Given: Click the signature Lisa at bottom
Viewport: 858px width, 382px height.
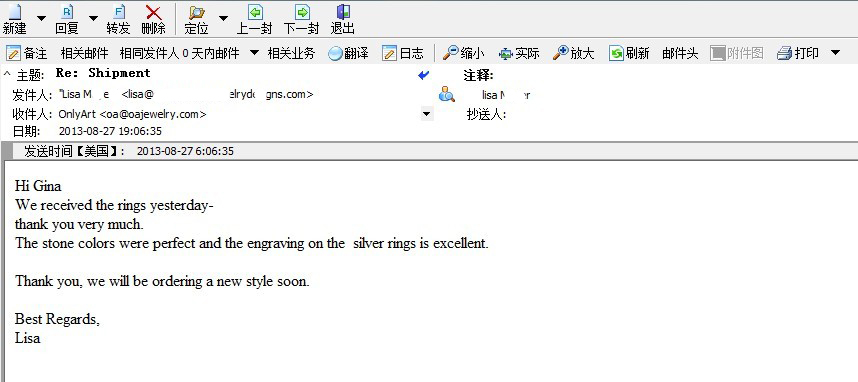Looking at the screenshot, I should pyautogui.click(x=27, y=338).
